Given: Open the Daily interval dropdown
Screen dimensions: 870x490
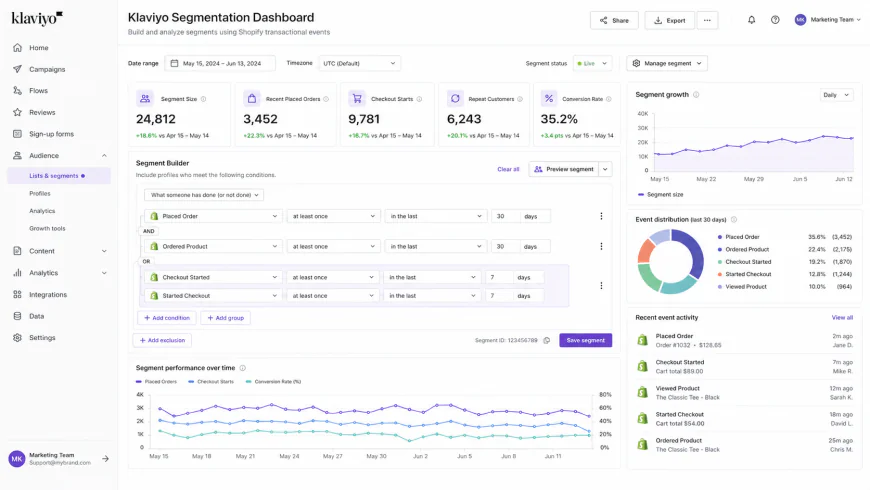Looking at the screenshot, I should [x=836, y=95].
